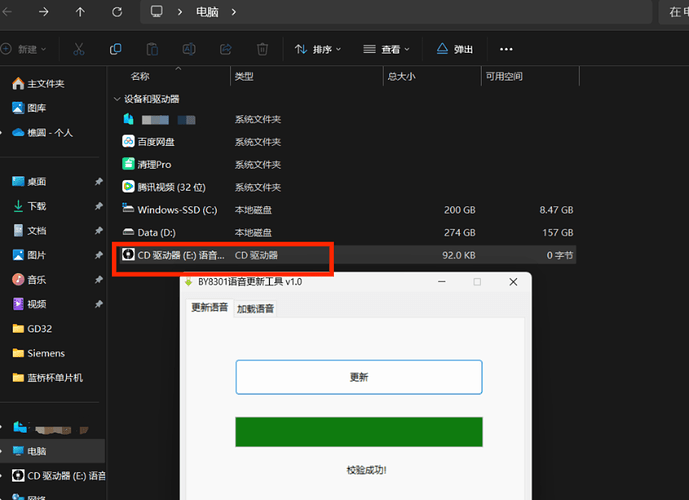Select Windows-SSD (C:) drive
The height and width of the screenshot is (500, 689).
tap(176, 210)
